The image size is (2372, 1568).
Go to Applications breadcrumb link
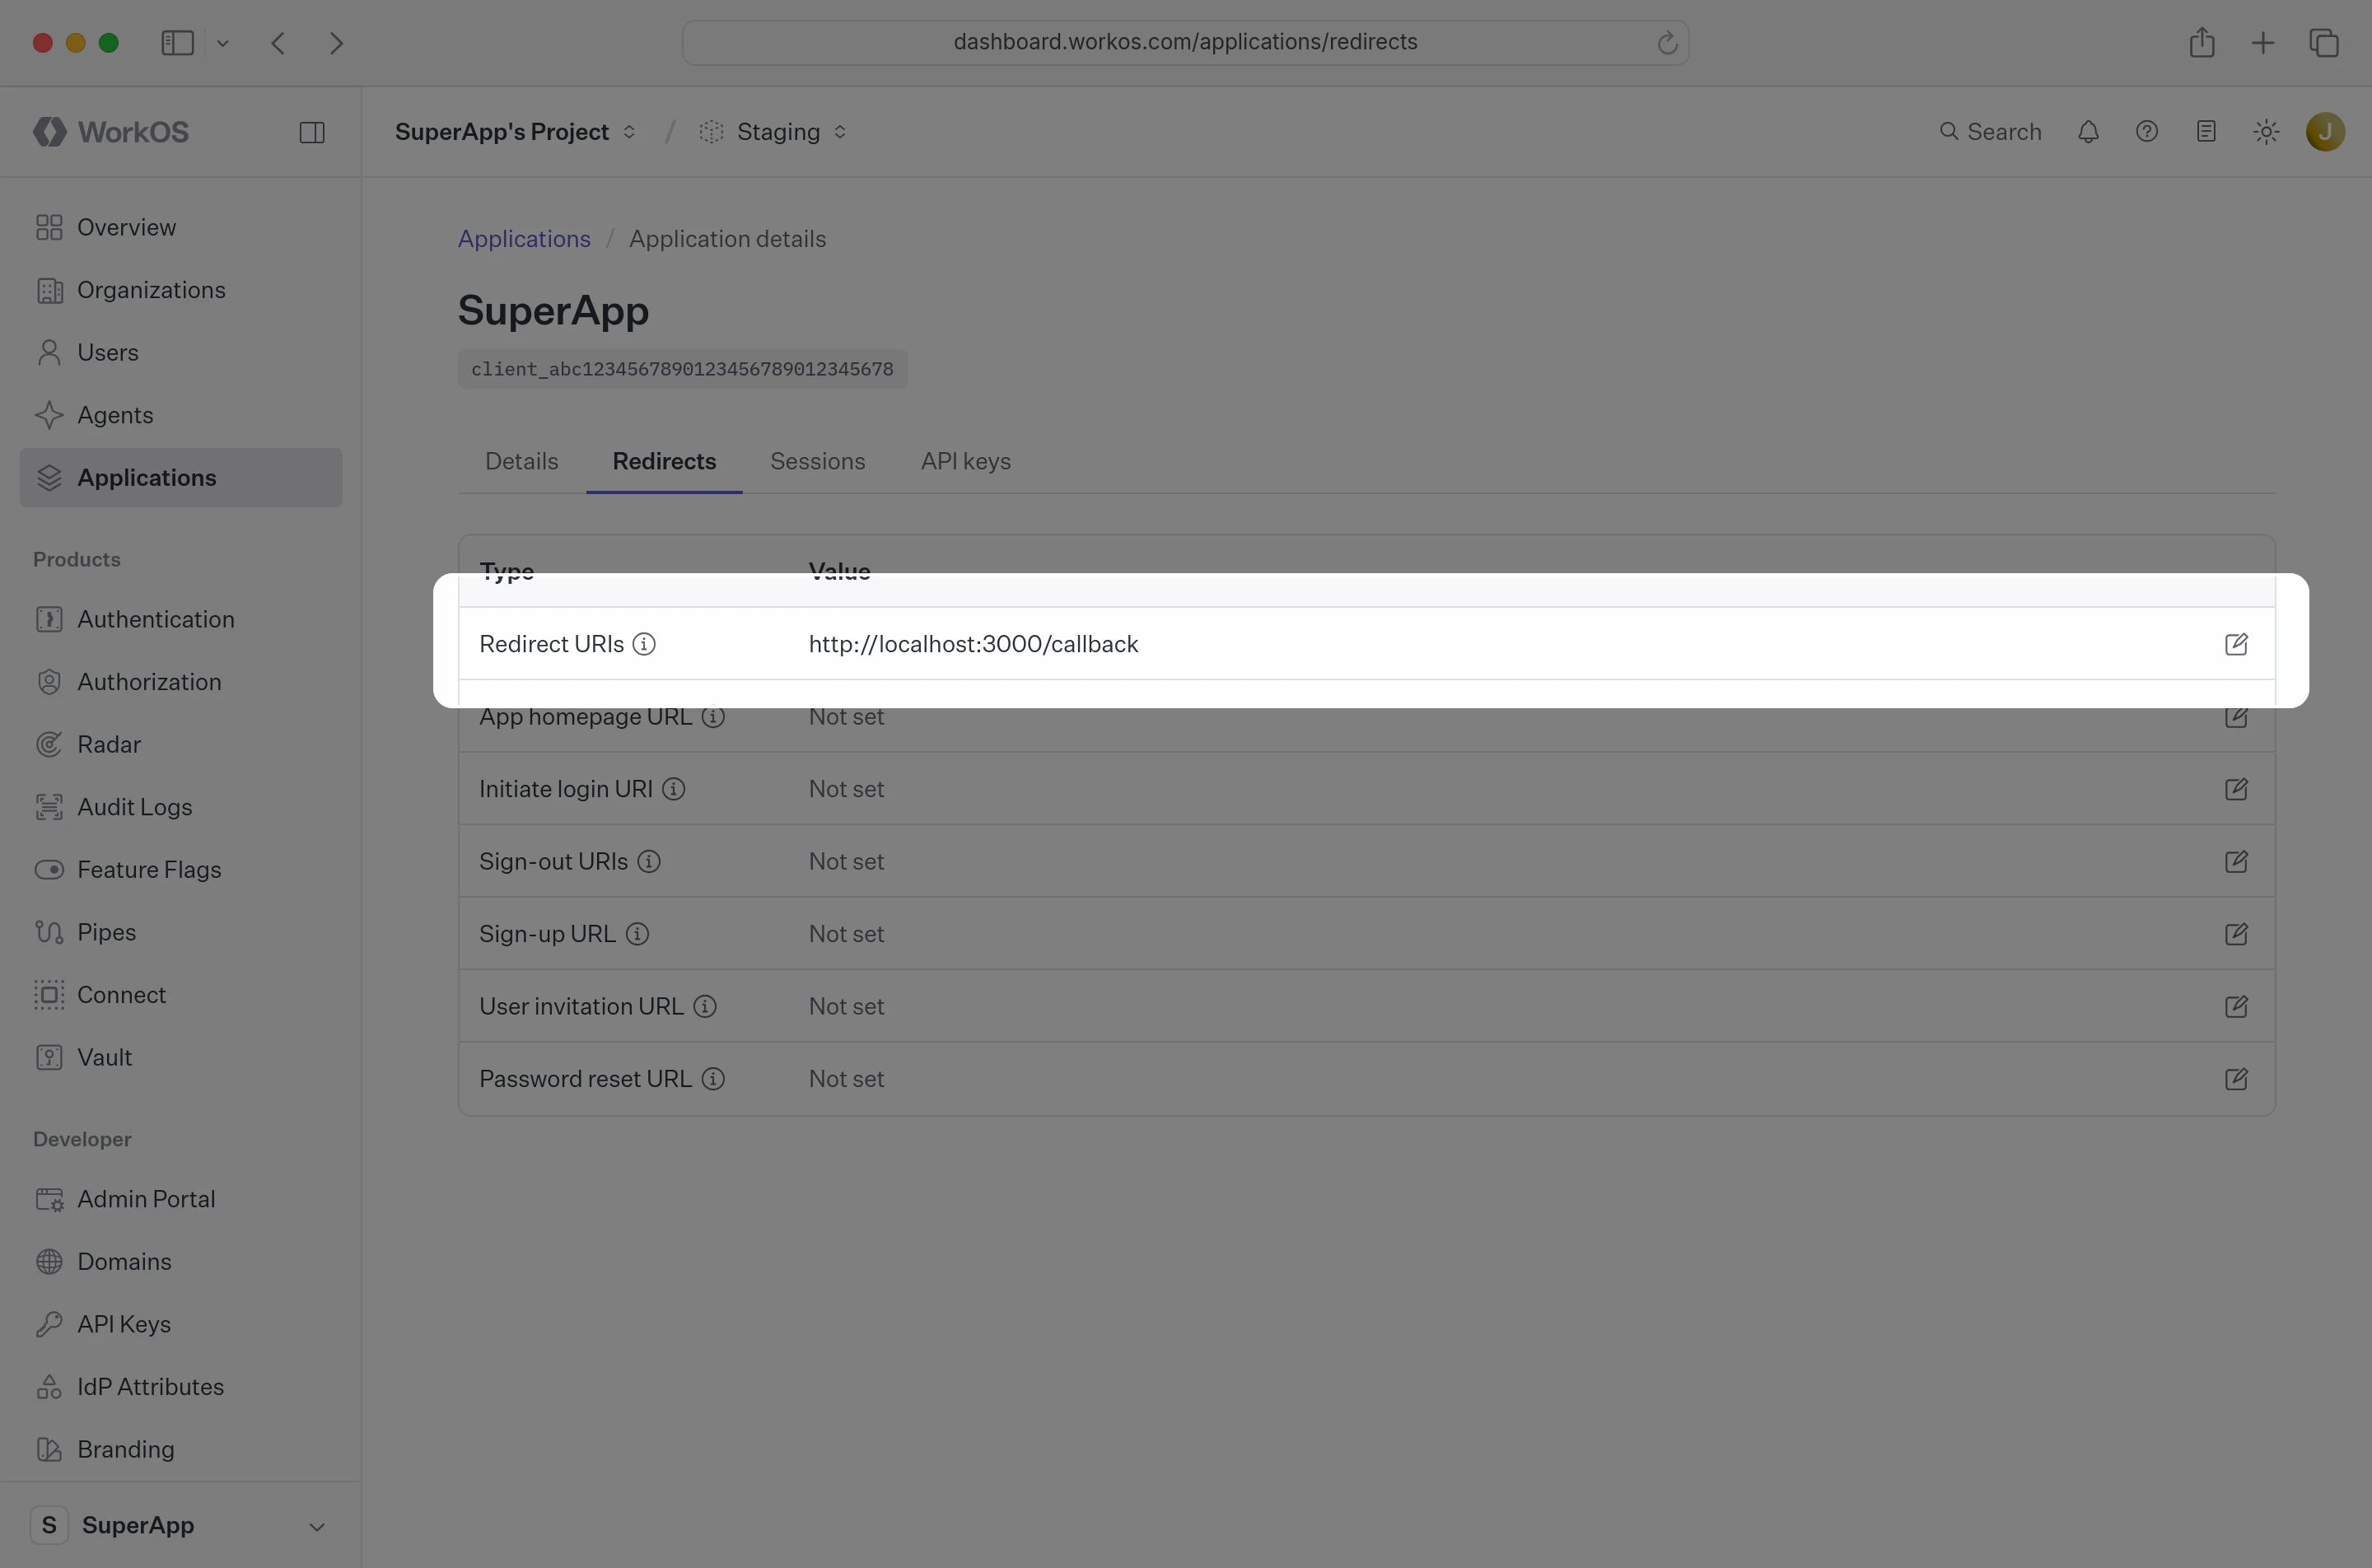pyautogui.click(x=524, y=239)
